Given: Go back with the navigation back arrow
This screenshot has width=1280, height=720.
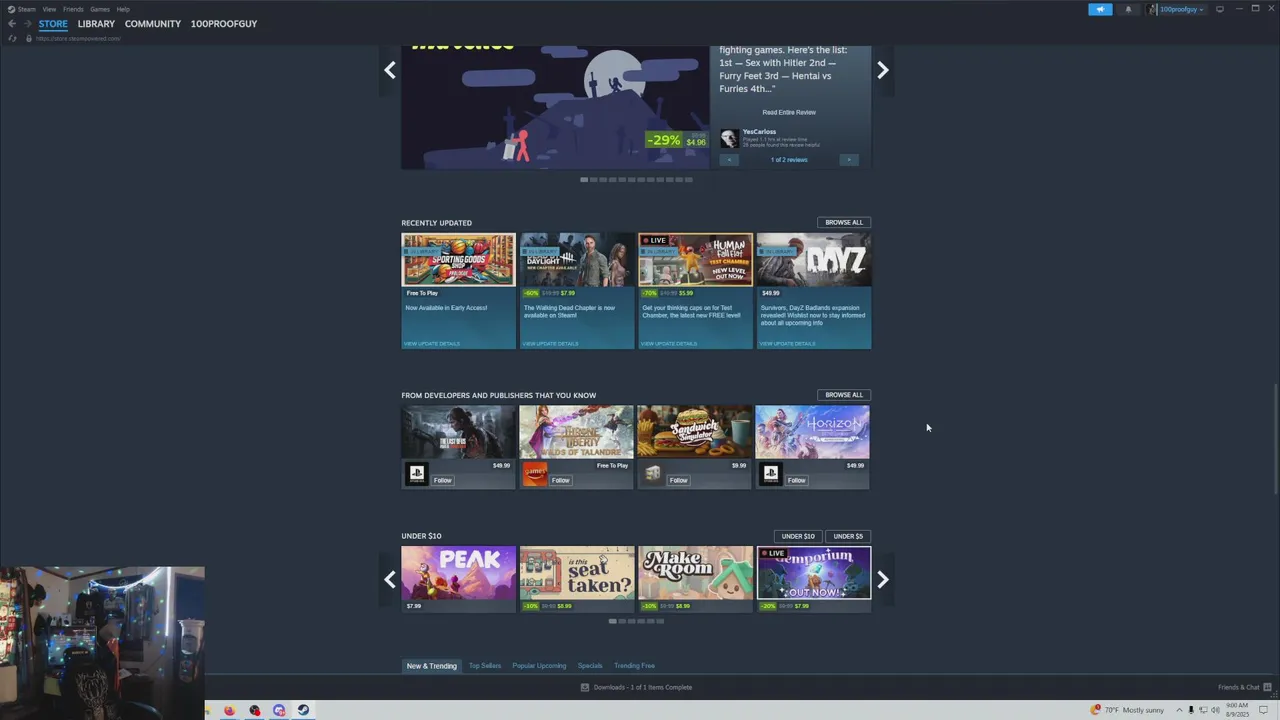Looking at the screenshot, I should click(12, 24).
